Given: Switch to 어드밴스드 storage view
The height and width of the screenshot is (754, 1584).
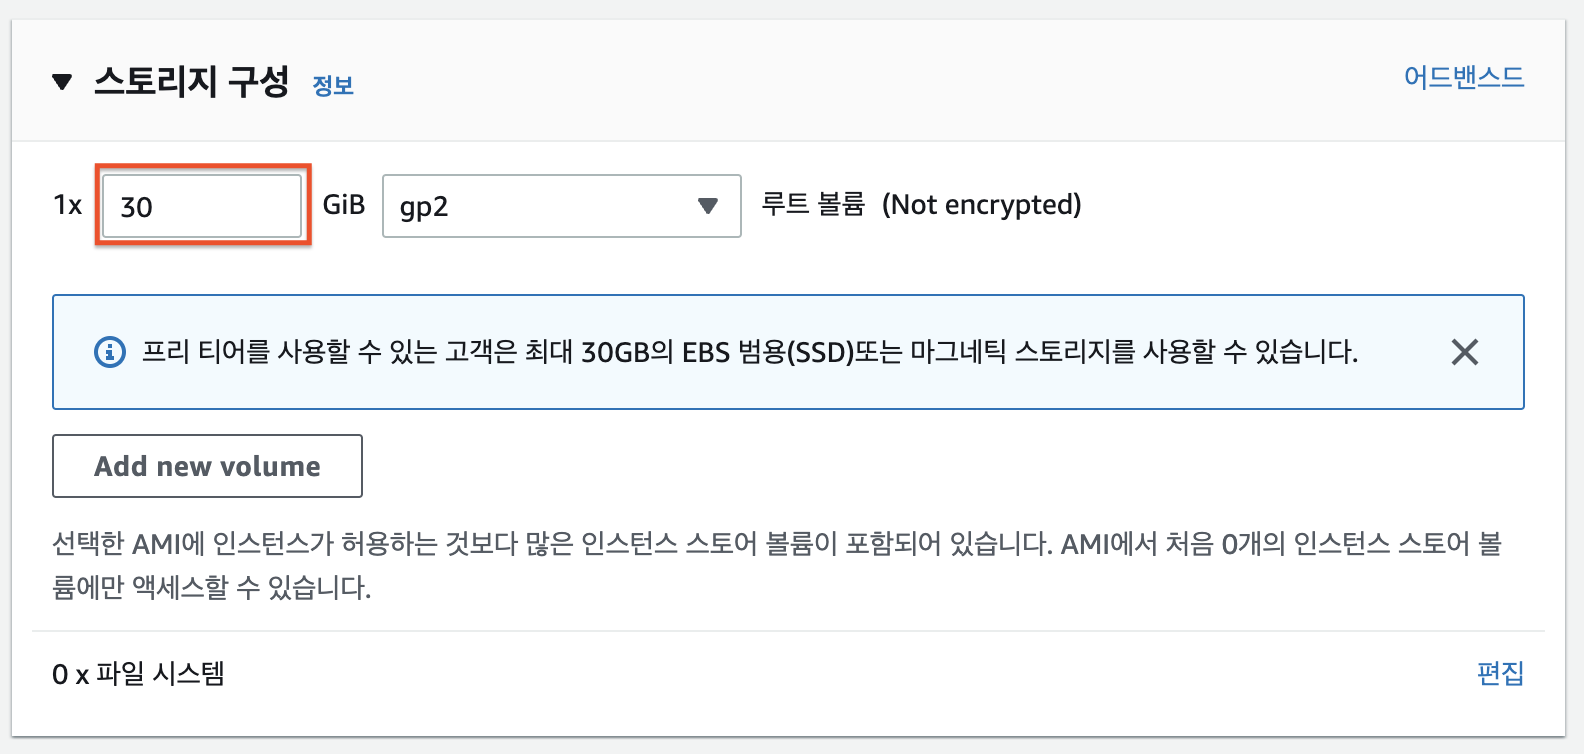Looking at the screenshot, I should coord(1463,77).
